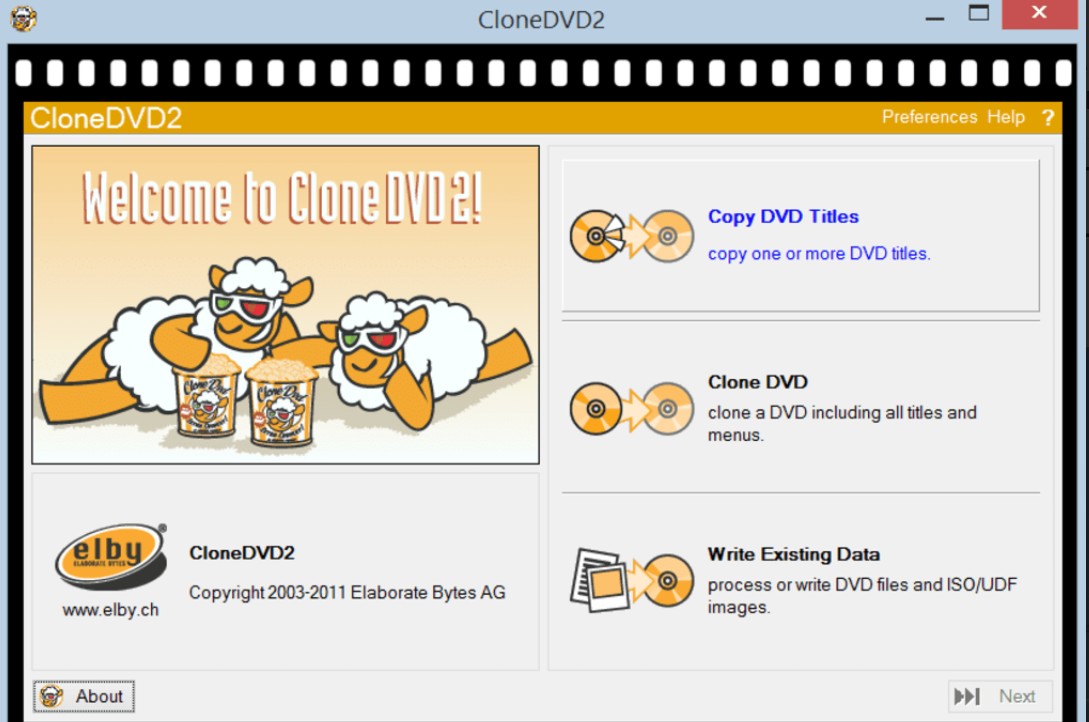Click the Clone DVD disc-to-disc icon

[631, 408]
